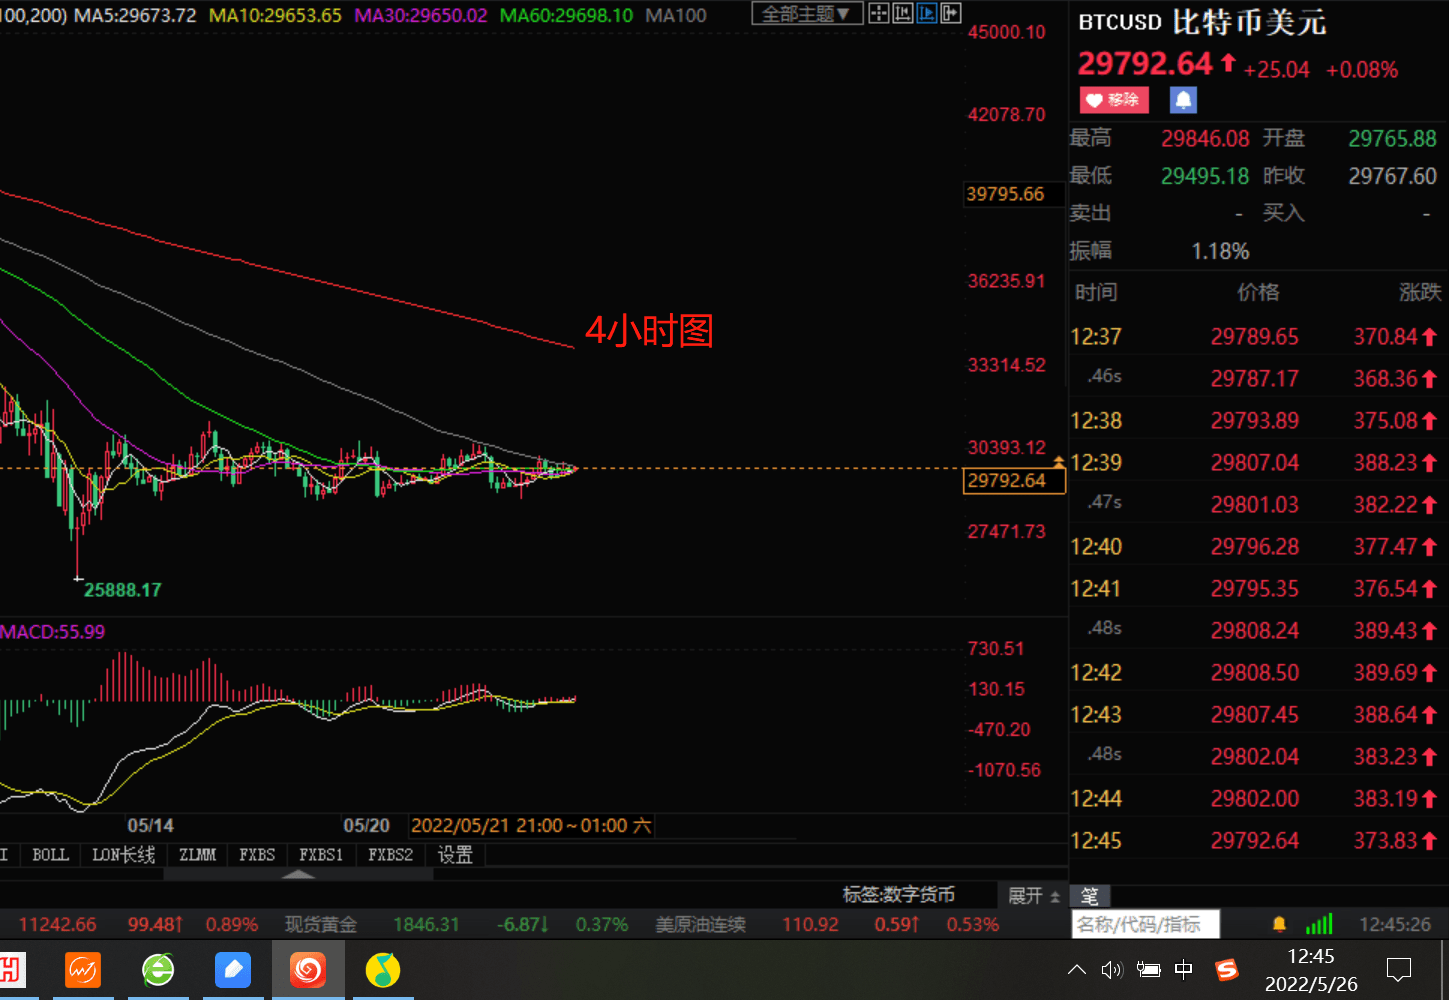This screenshot has height=1000, width=1449.
Task: Click the MA10:29653.65 indicator label
Action: coord(275,15)
